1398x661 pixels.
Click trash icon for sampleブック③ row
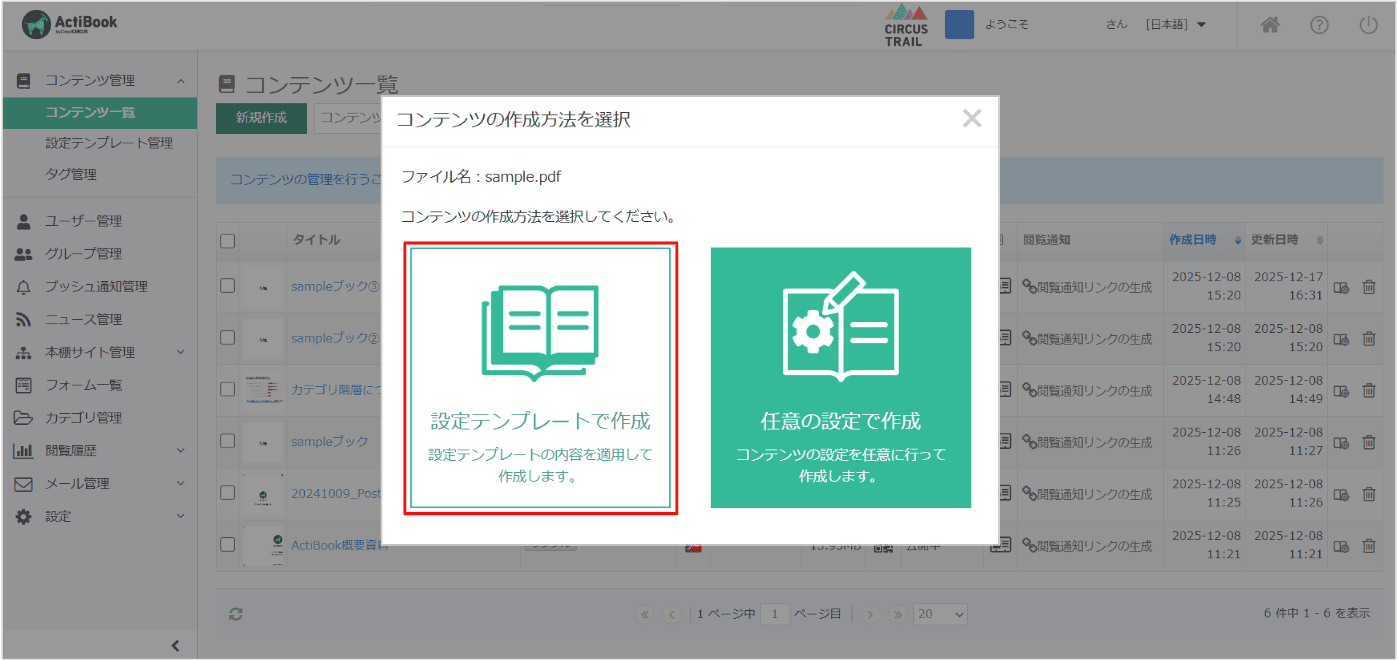(1369, 286)
